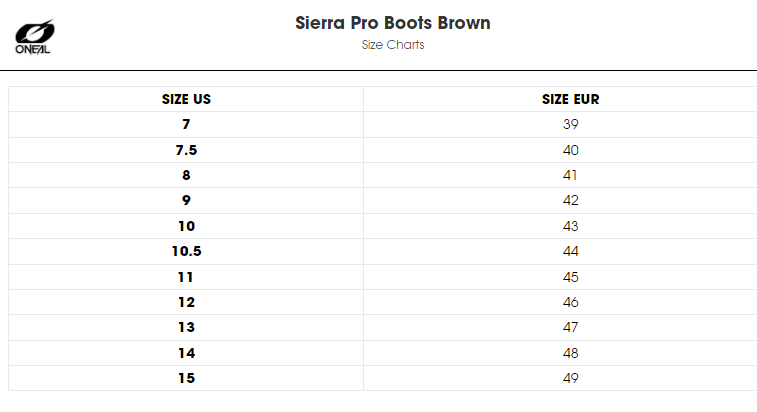
Task: Select the SIZE US column header
Action: (x=186, y=99)
